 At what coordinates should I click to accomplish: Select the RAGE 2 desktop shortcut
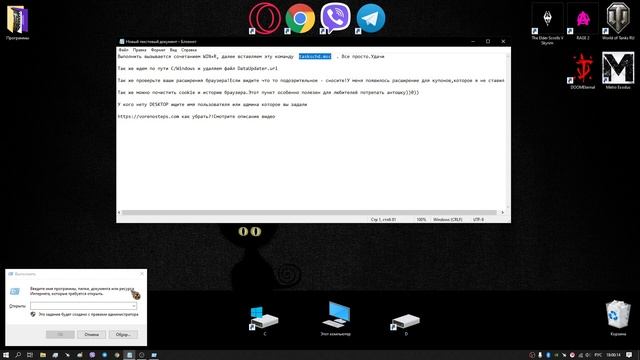(x=583, y=21)
